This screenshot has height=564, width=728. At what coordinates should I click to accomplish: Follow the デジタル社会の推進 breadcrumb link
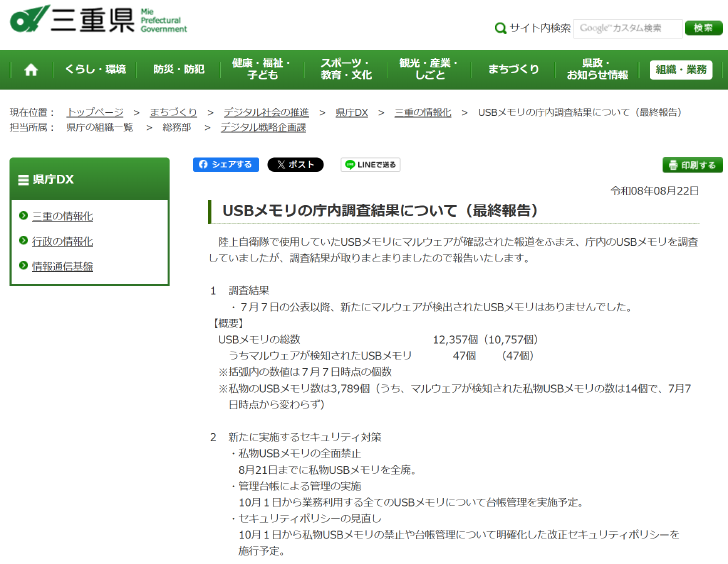(x=266, y=112)
